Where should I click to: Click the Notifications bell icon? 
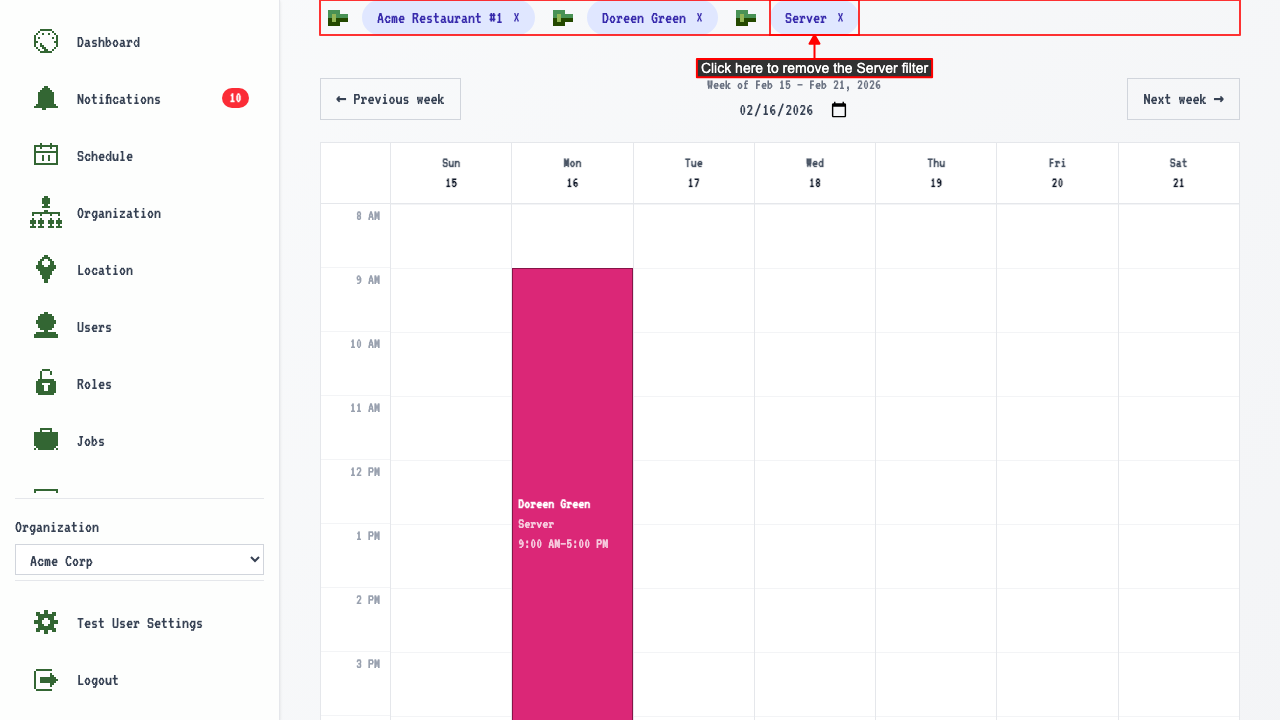coord(46,99)
